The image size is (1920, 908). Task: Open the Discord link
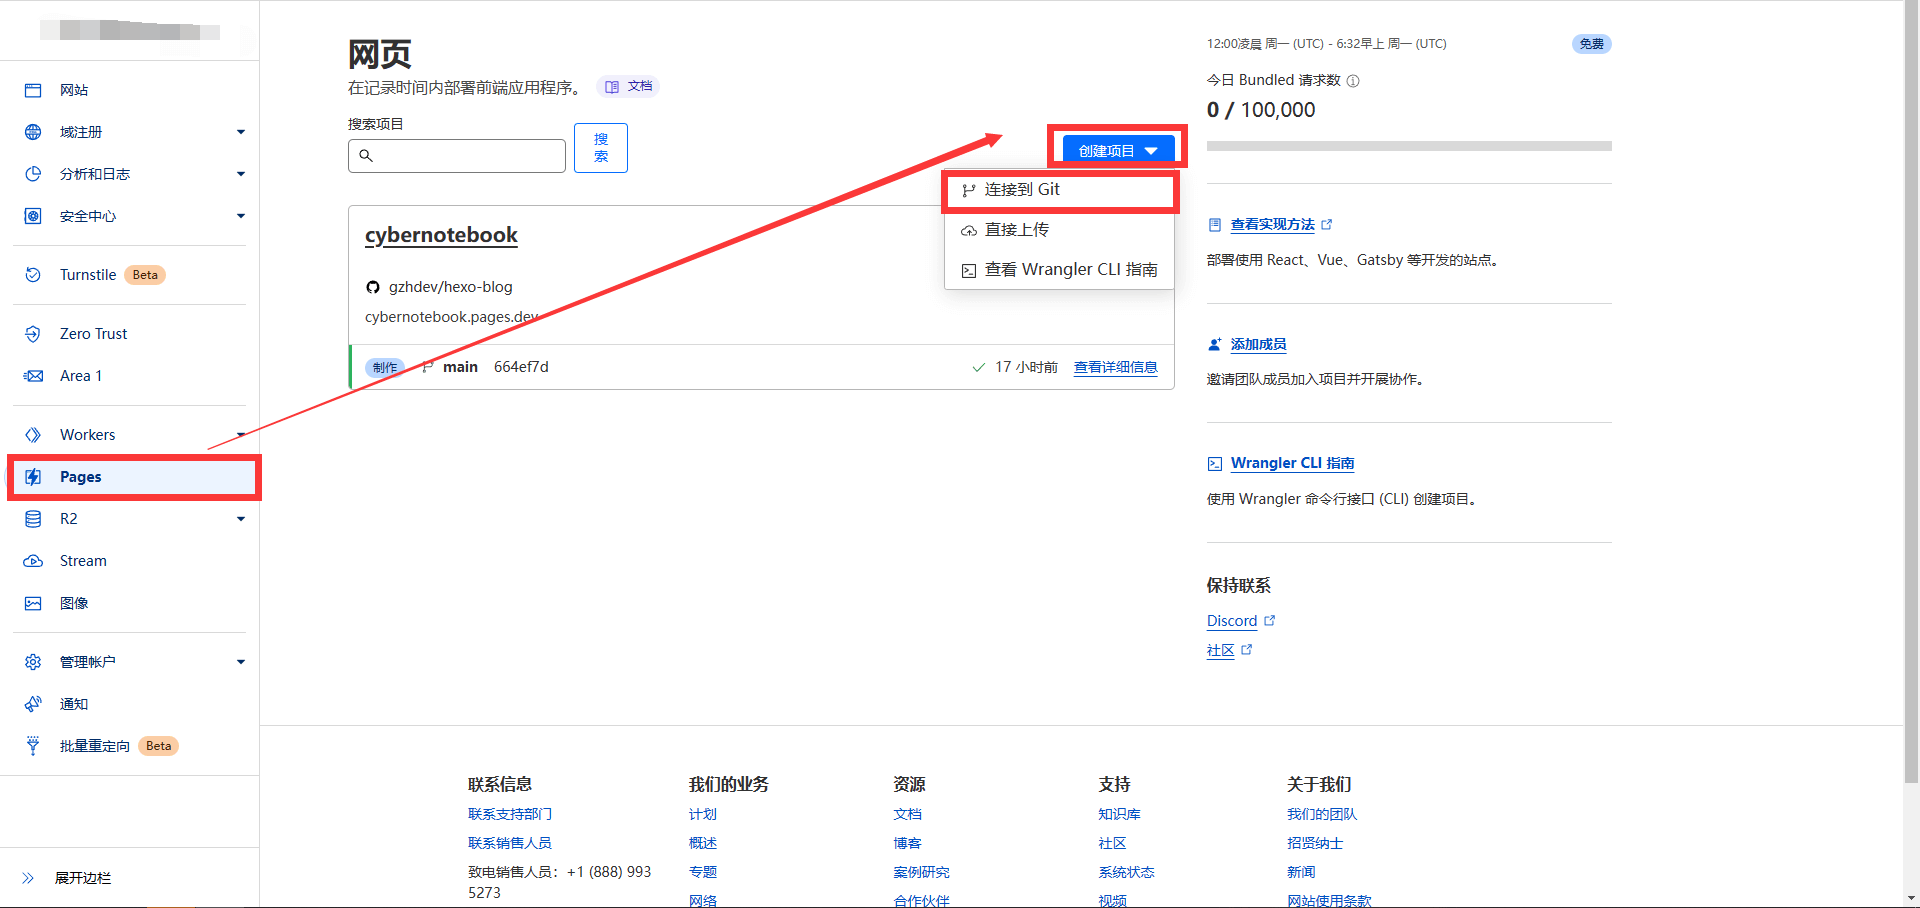[1232, 621]
